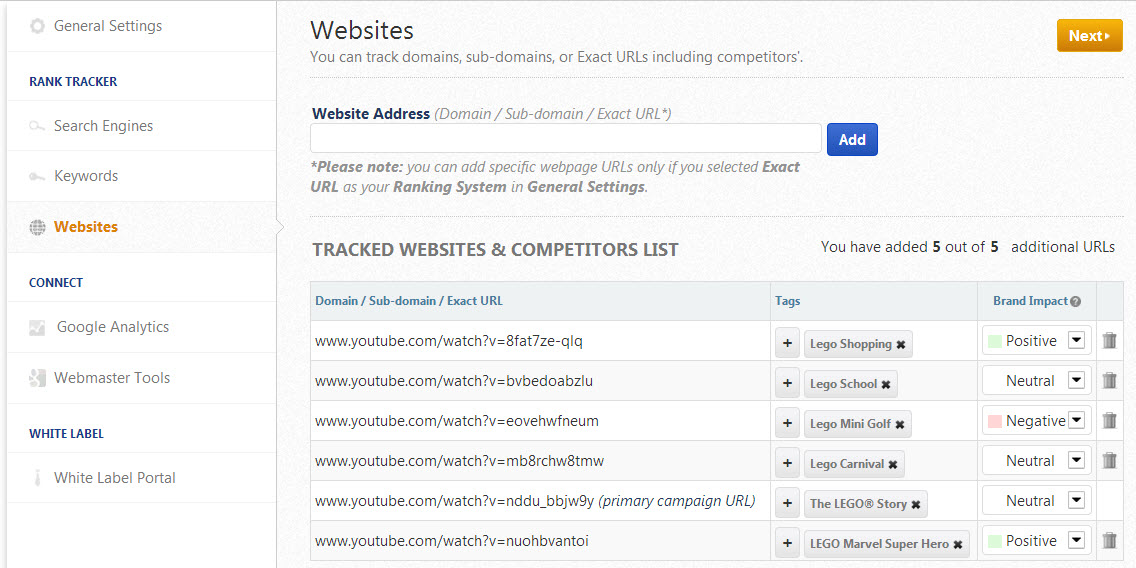Image resolution: width=1136 pixels, height=568 pixels.
Task: Click the CONNECT section label
Action: tap(56, 283)
